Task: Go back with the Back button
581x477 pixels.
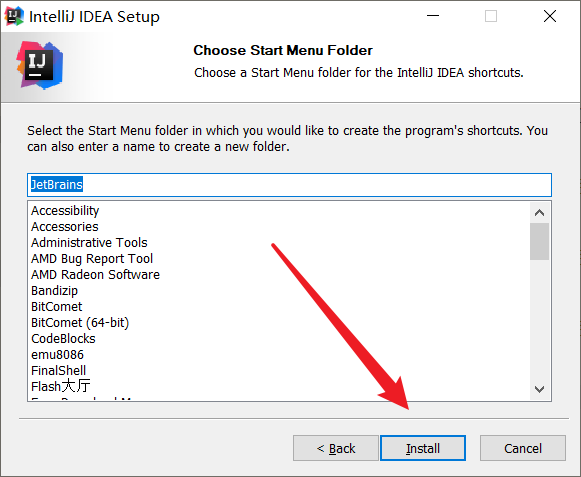Action: coord(336,448)
